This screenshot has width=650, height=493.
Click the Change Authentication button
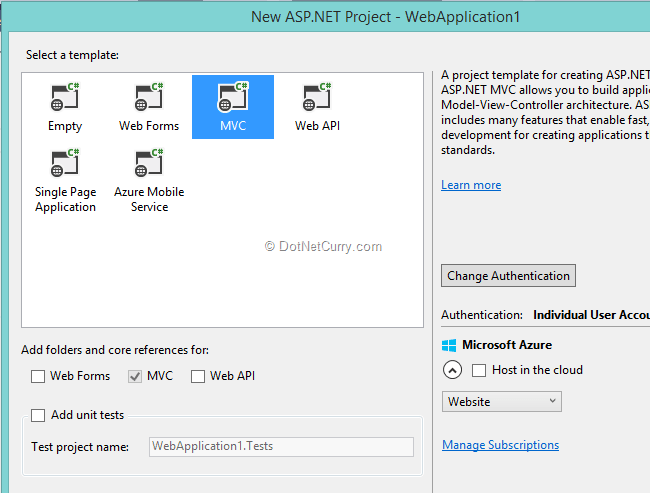508,276
